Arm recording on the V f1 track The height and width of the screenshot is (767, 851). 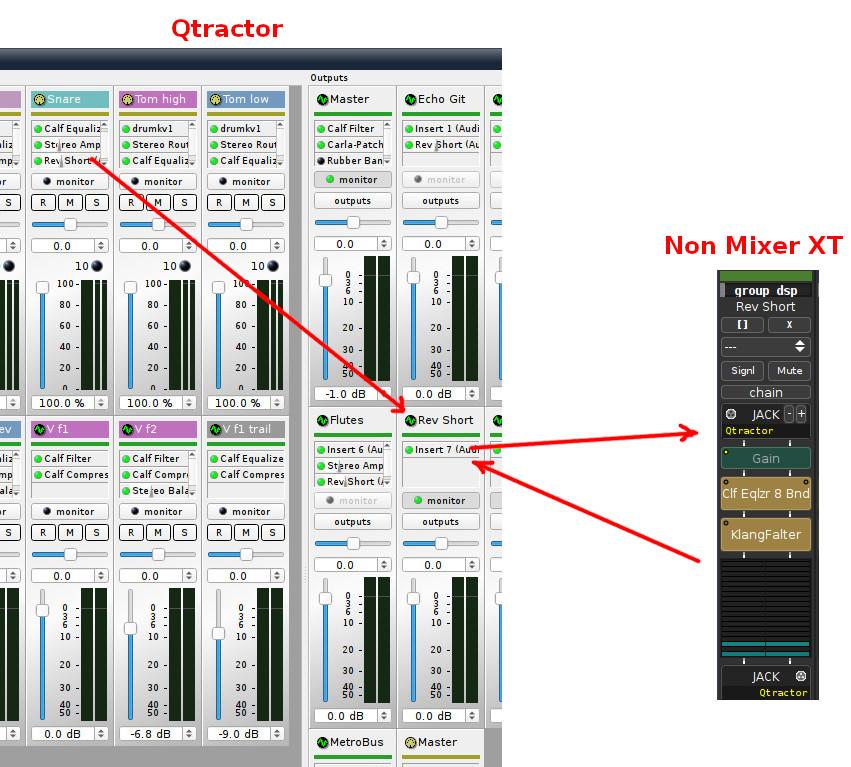[43, 533]
